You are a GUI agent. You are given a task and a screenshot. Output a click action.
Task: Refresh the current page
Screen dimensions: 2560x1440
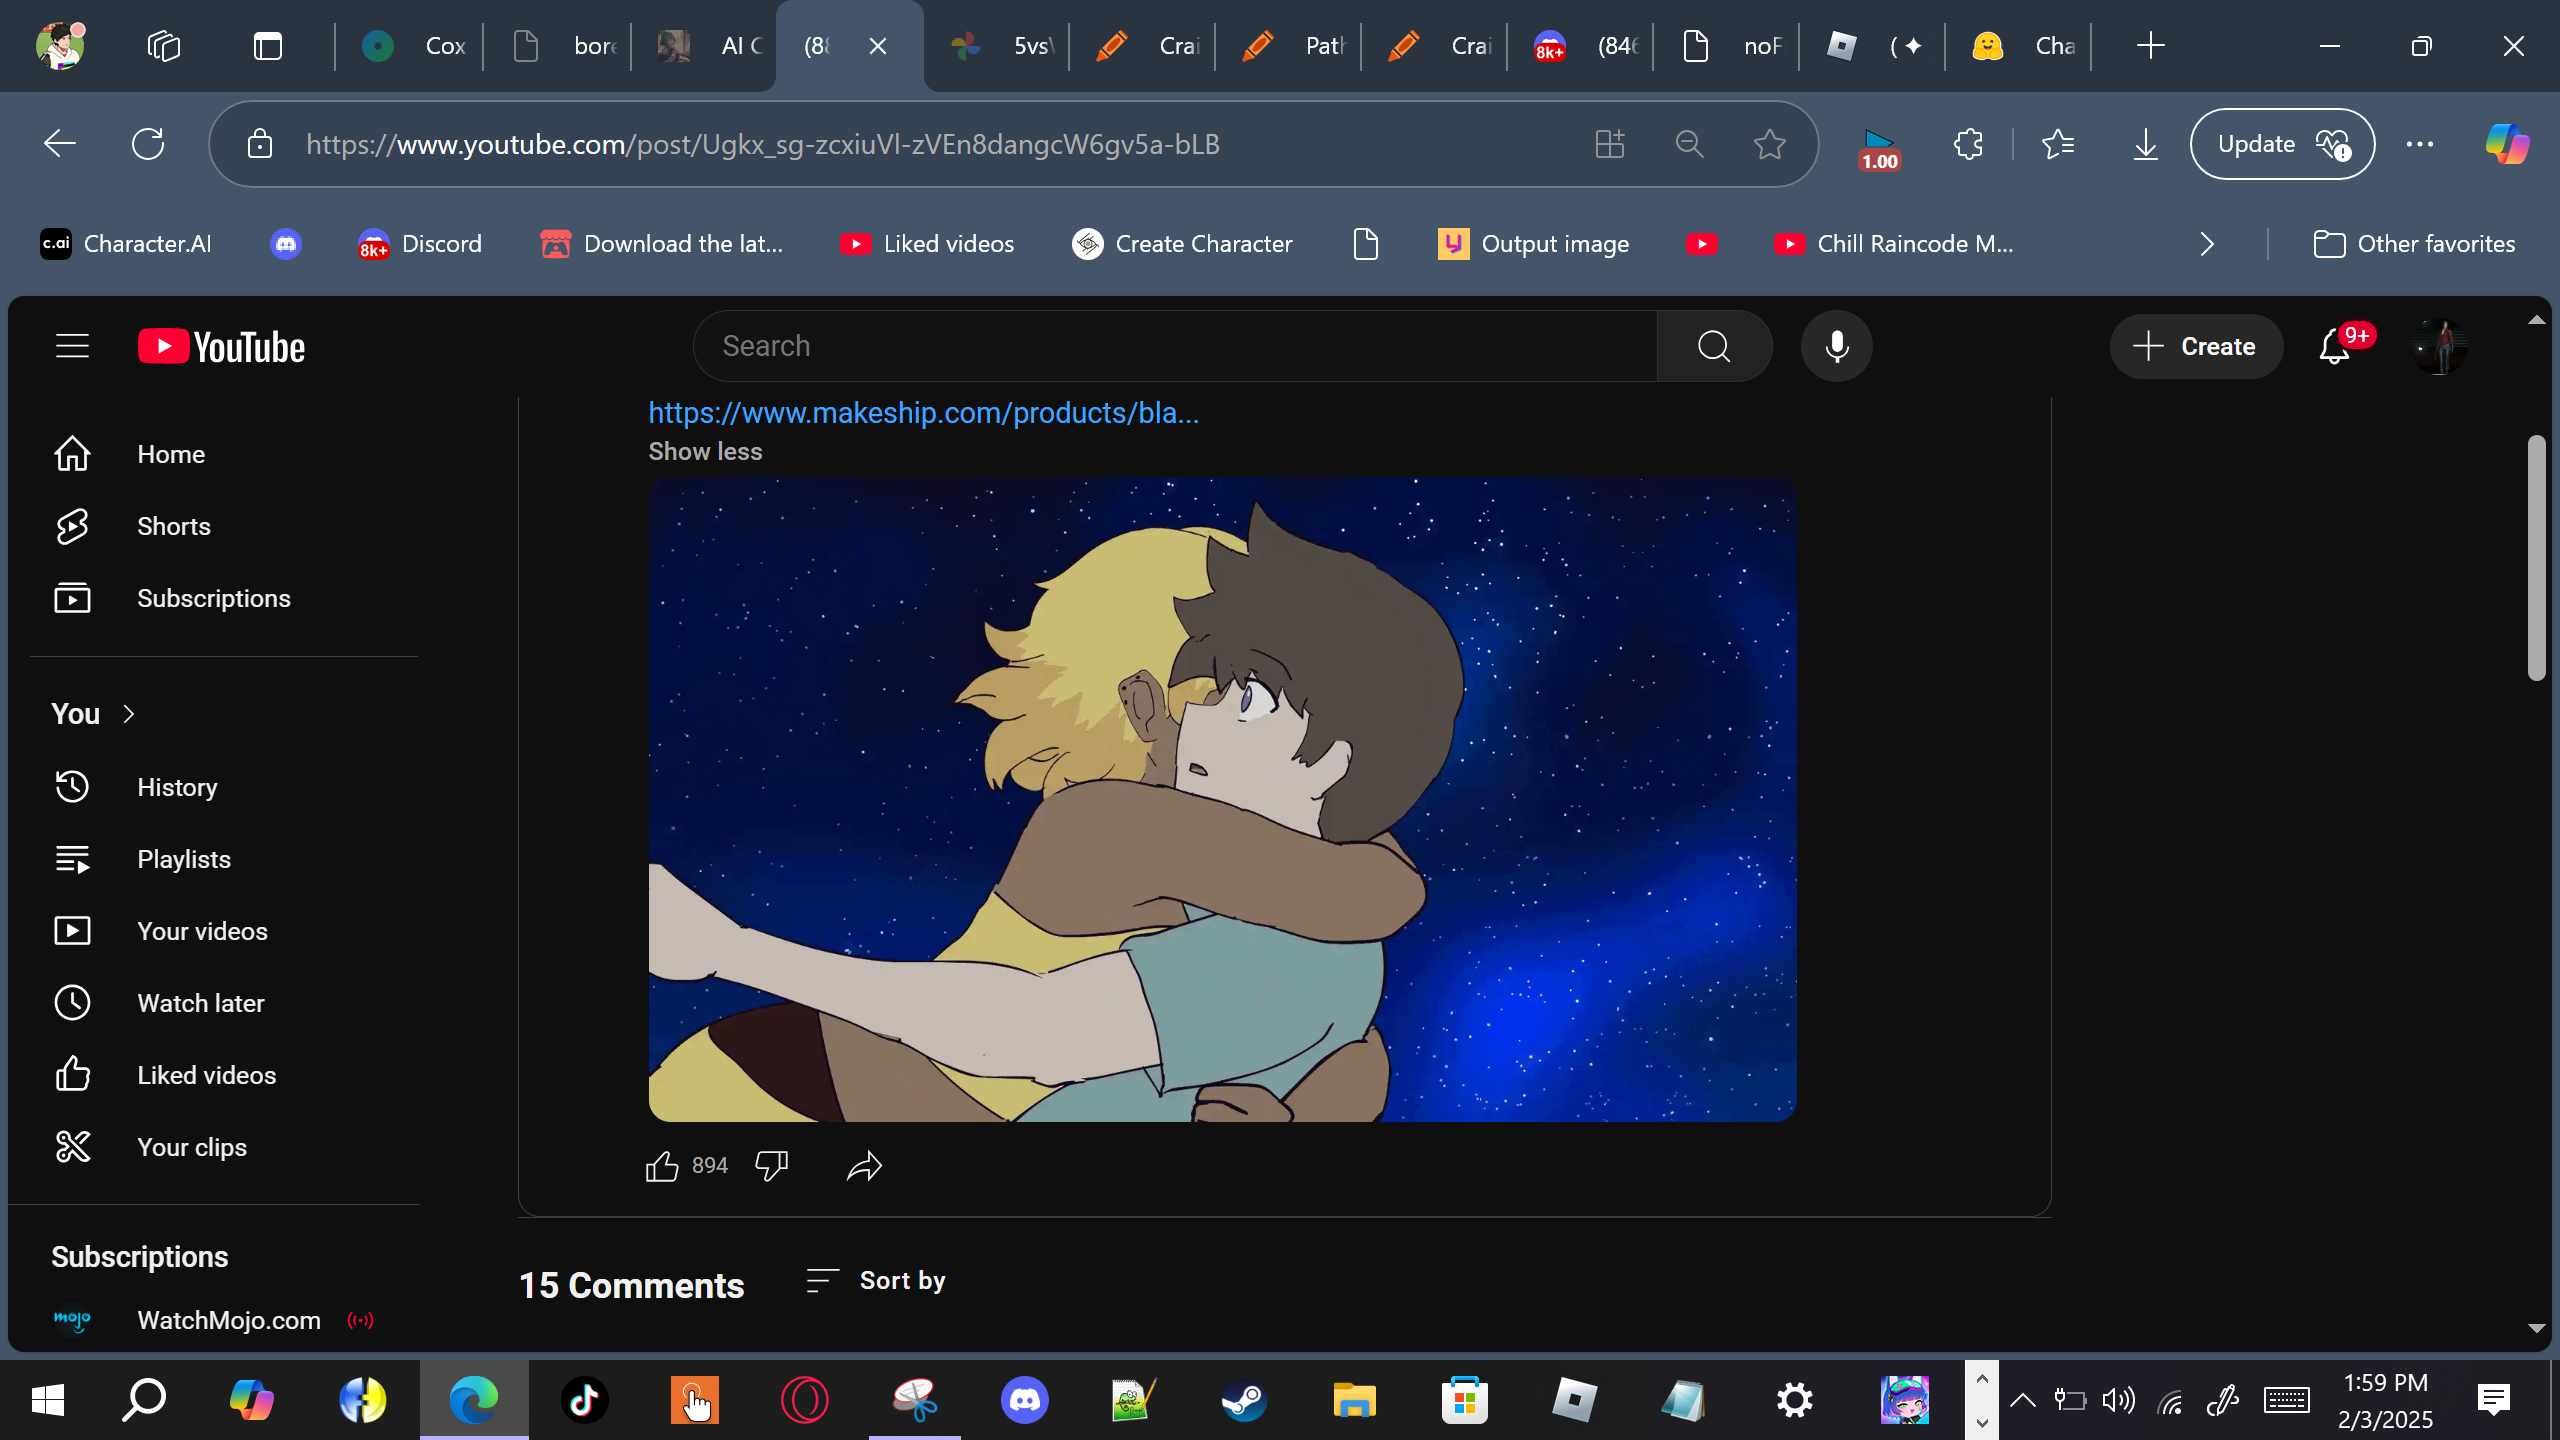point(148,144)
